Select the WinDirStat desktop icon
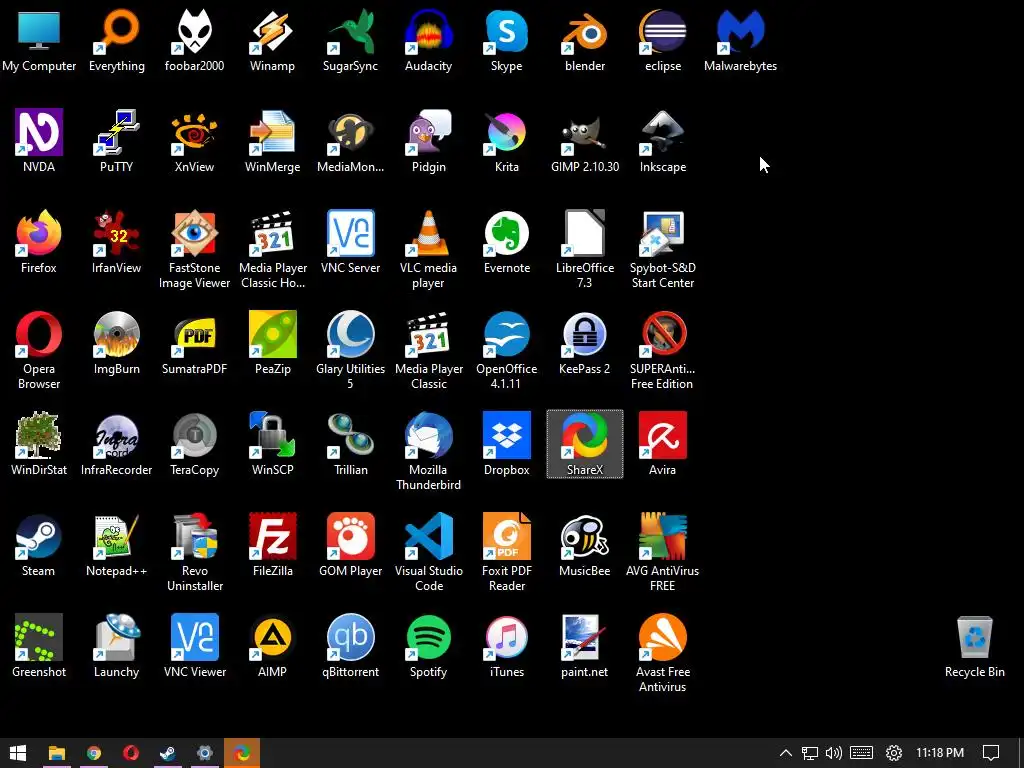 click(x=39, y=444)
